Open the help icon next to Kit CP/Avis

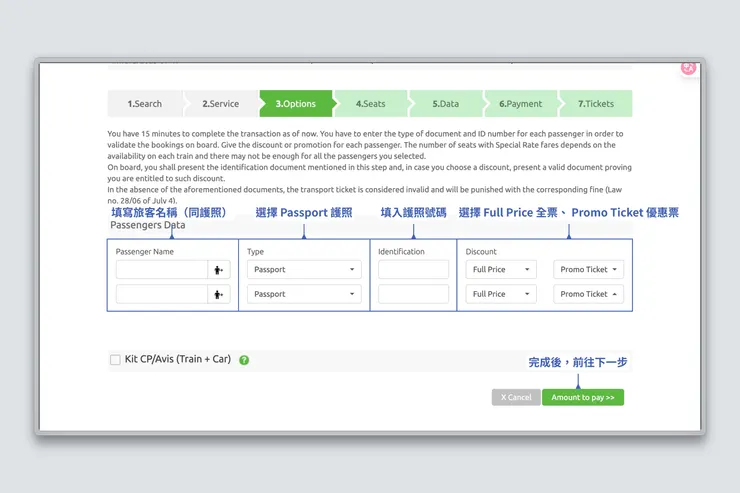[x=244, y=360]
